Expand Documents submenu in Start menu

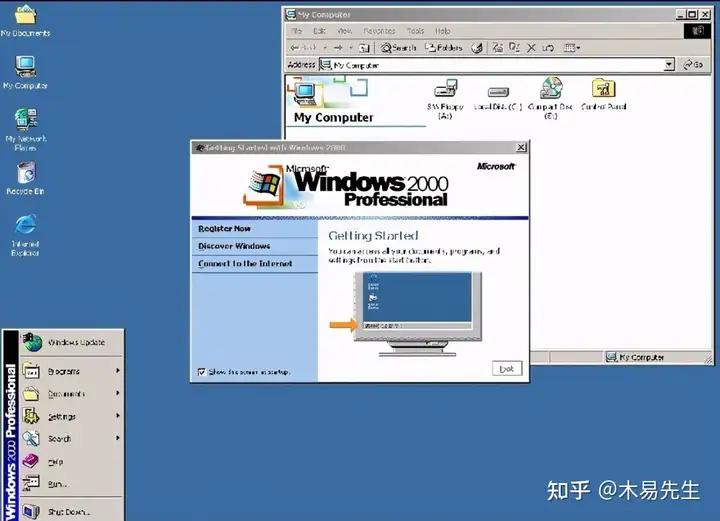72,393
